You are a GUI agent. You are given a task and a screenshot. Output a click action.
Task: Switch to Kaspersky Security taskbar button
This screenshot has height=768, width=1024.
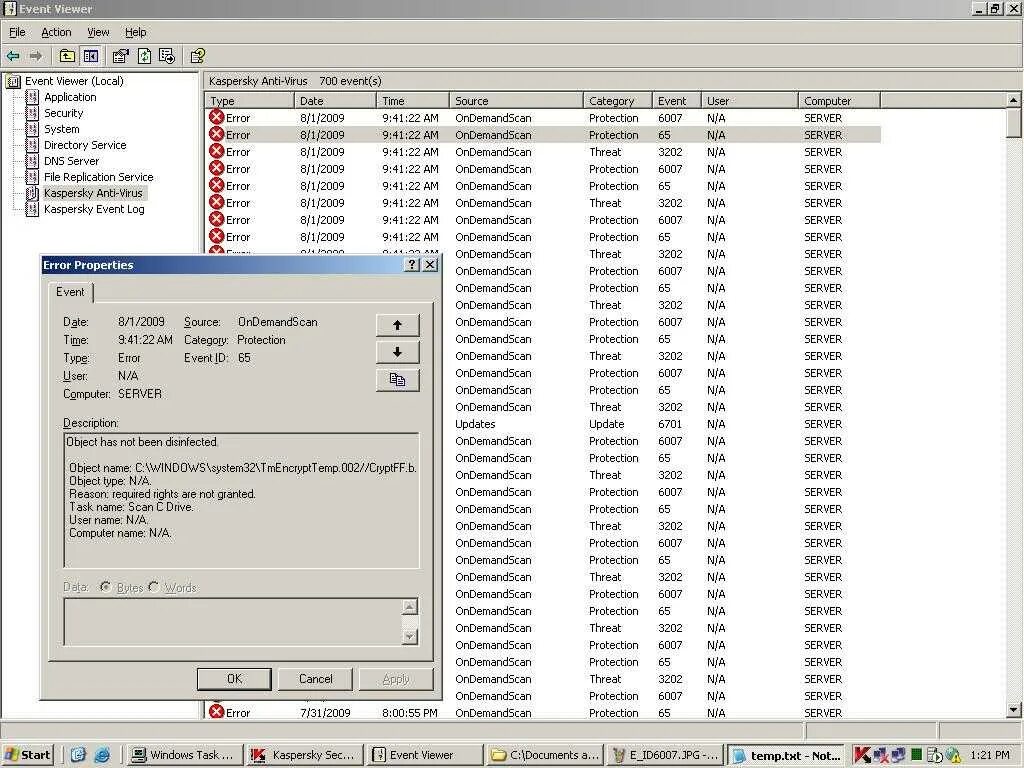click(x=304, y=755)
